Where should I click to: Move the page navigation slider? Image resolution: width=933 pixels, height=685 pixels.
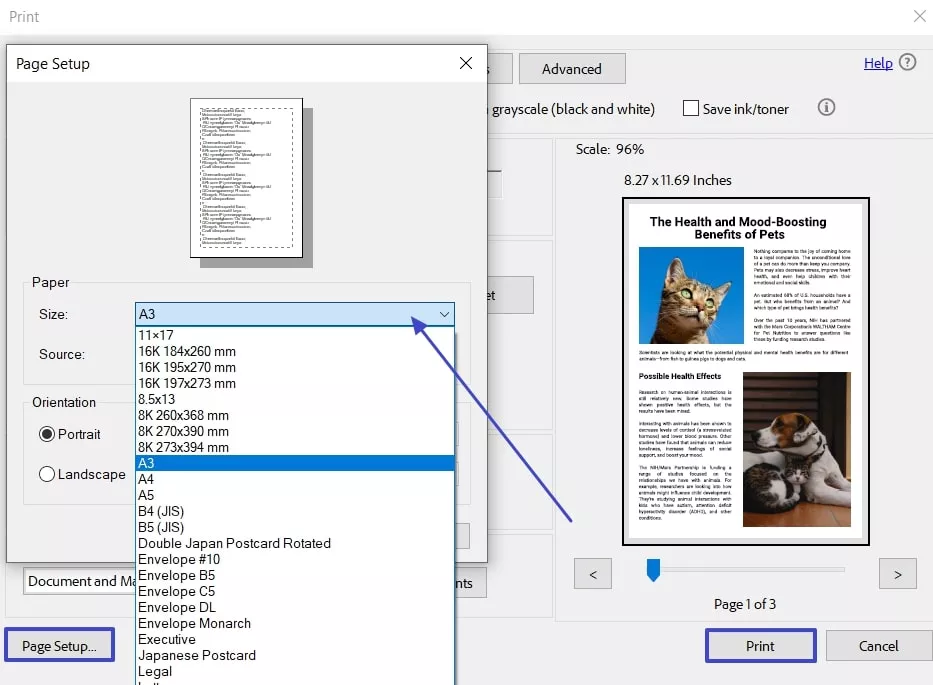pos(654,570)
